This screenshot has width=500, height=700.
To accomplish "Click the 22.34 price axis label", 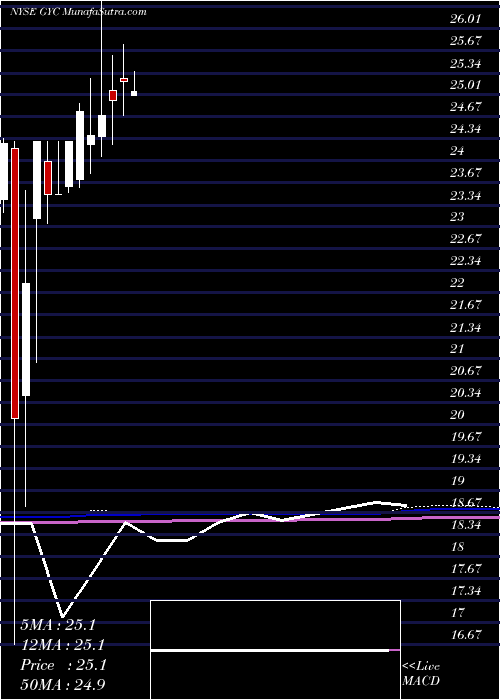I will [x=466, y=261].
